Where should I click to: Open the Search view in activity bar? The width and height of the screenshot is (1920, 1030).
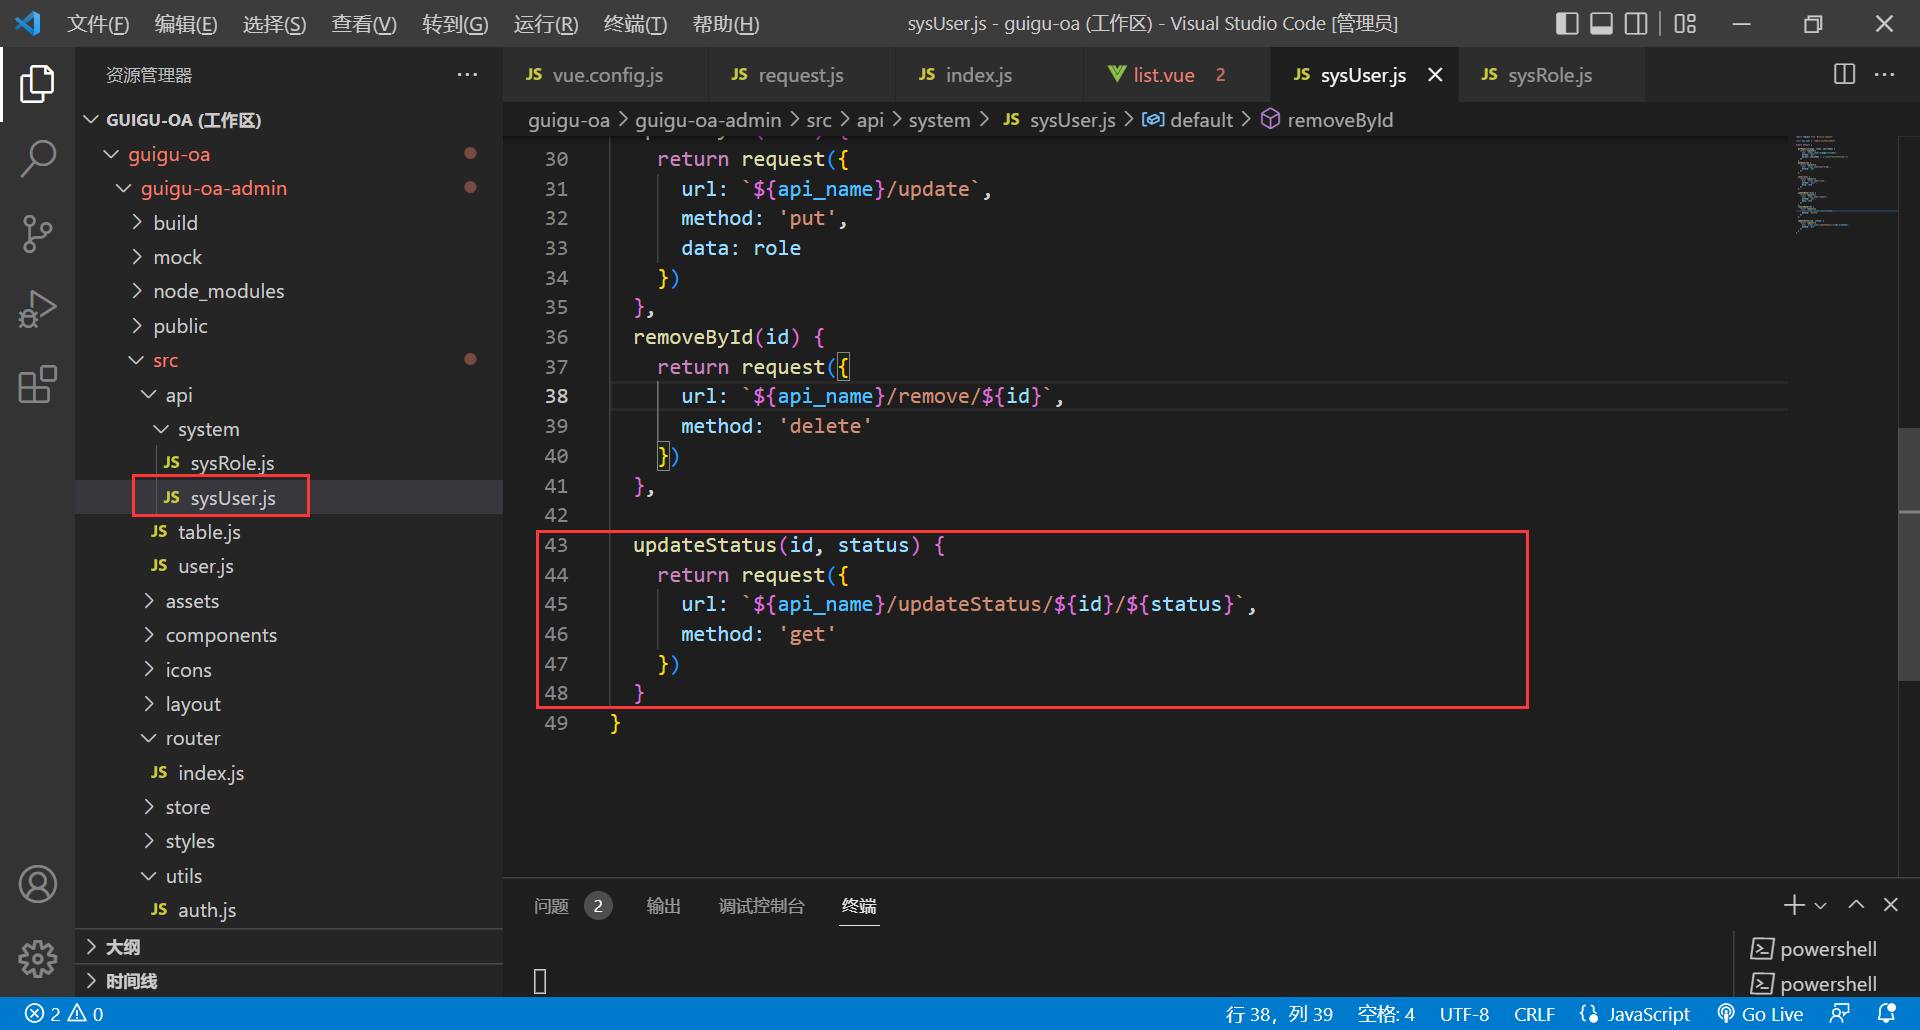(x=37, y=158)
